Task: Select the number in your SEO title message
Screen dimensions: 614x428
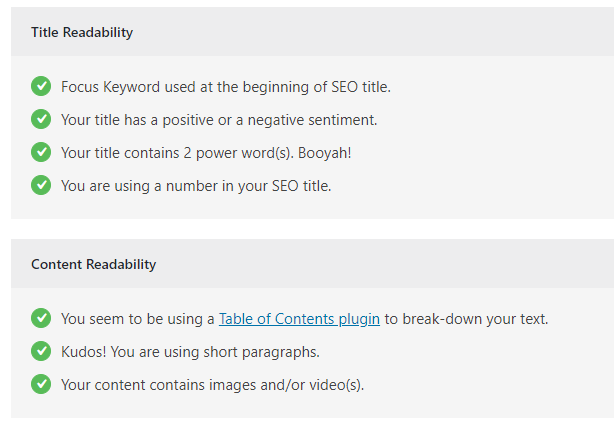Action: click(x=196, y=186)
